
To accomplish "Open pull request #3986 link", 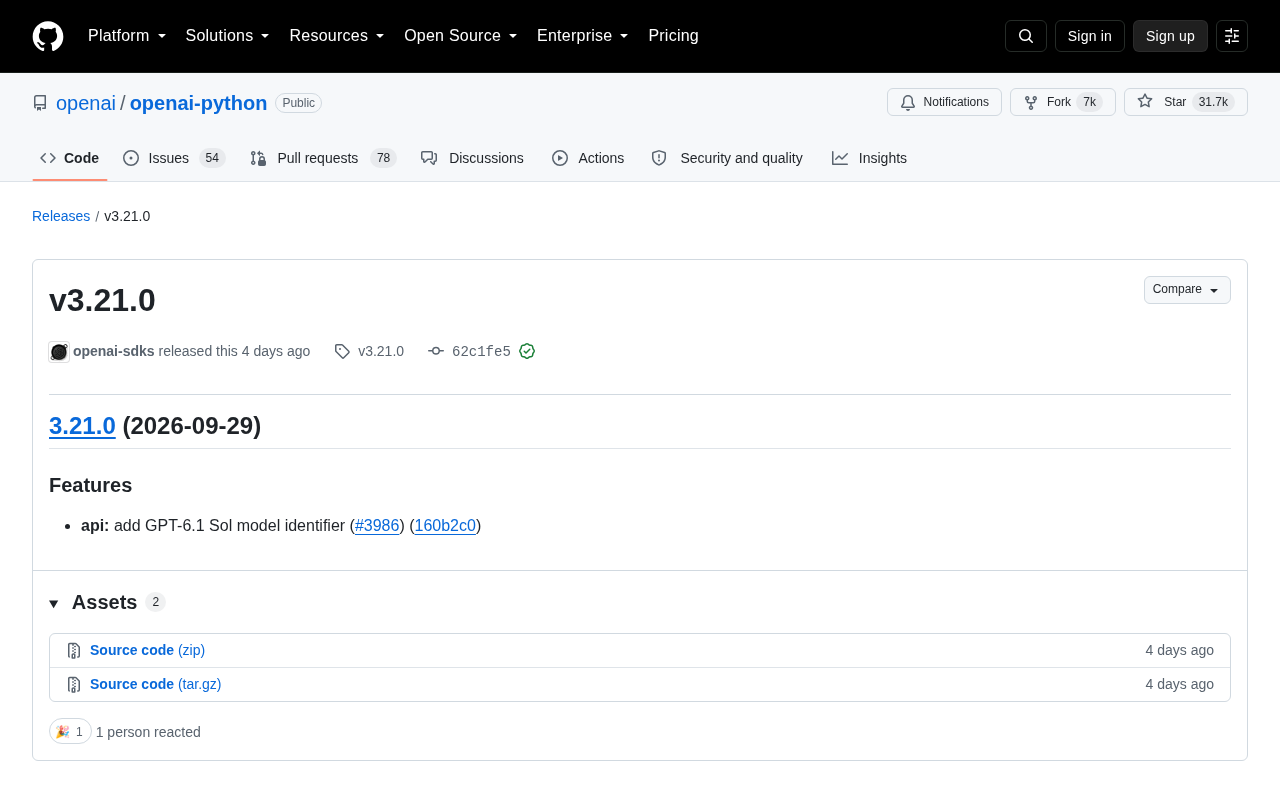I will click(377, 526).
